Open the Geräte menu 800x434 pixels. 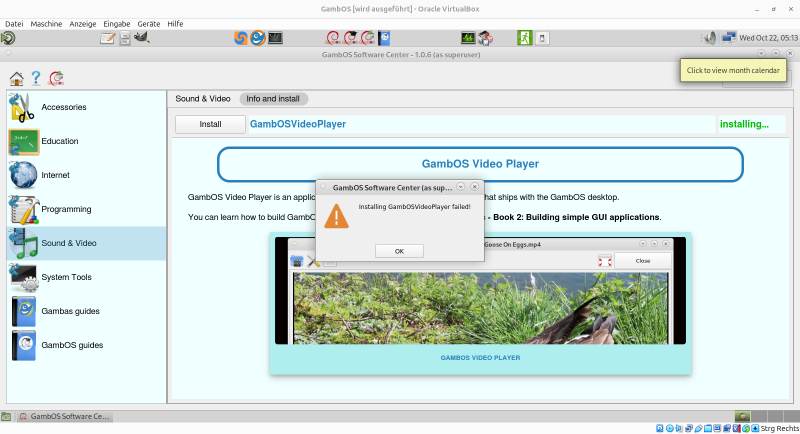(146, 23)
